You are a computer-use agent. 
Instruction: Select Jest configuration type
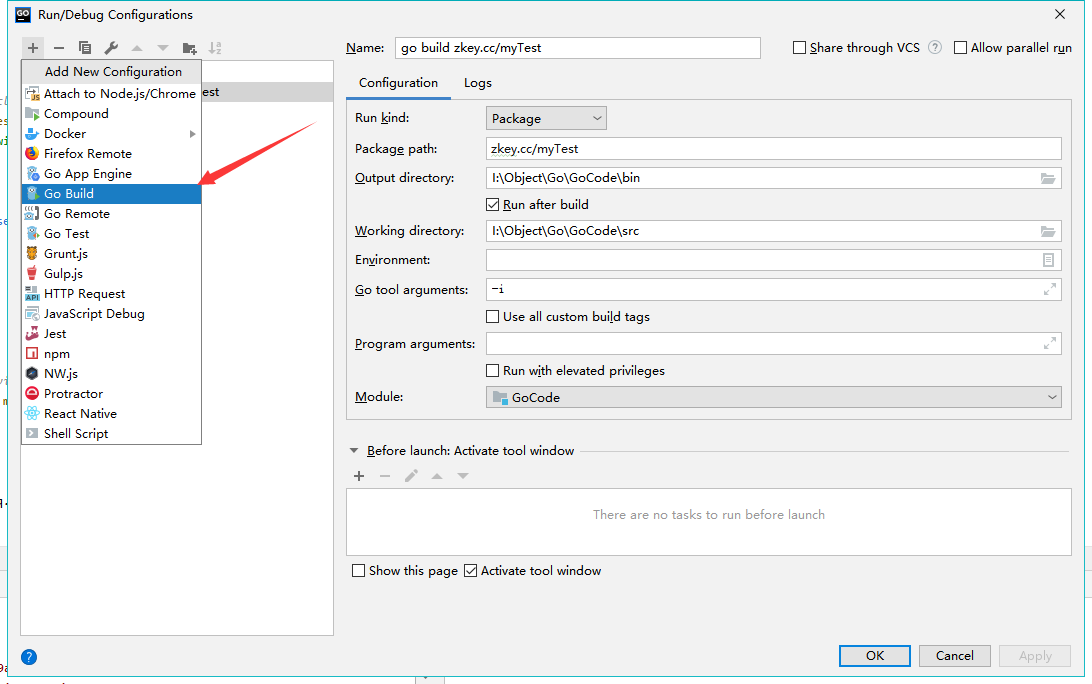[x=111, y=334]
